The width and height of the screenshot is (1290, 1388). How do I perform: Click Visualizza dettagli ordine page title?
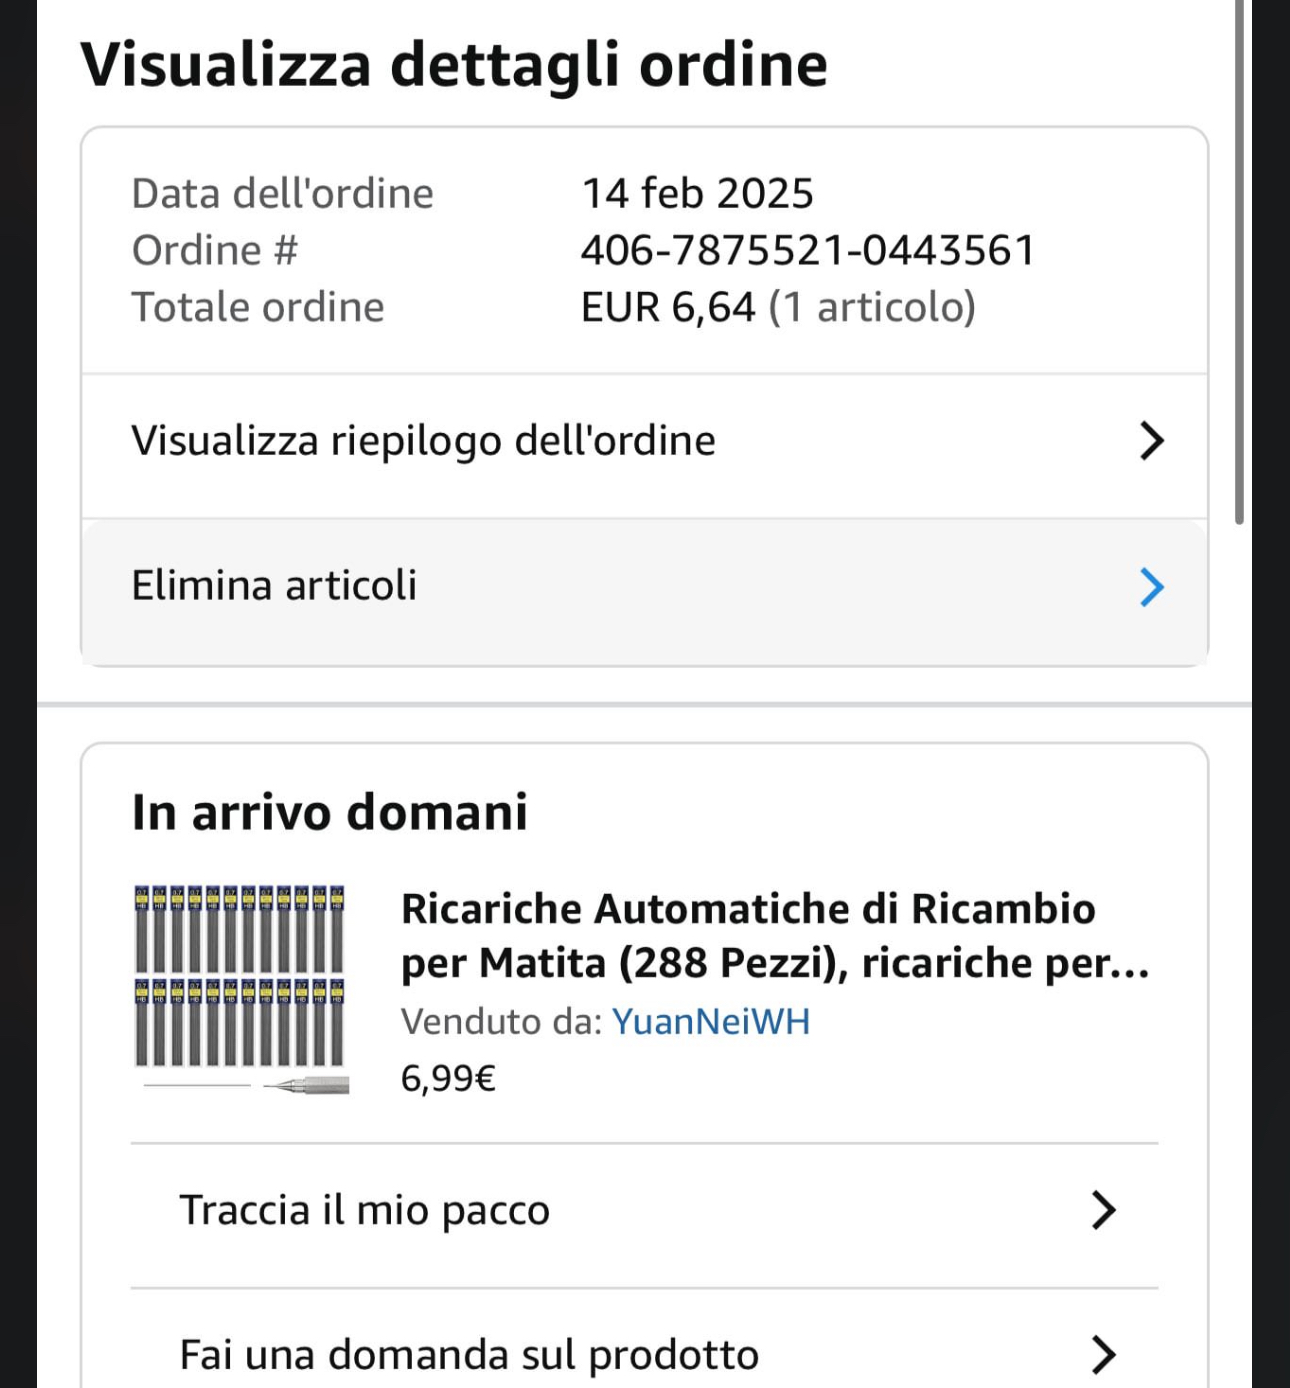tap(454, 65)
